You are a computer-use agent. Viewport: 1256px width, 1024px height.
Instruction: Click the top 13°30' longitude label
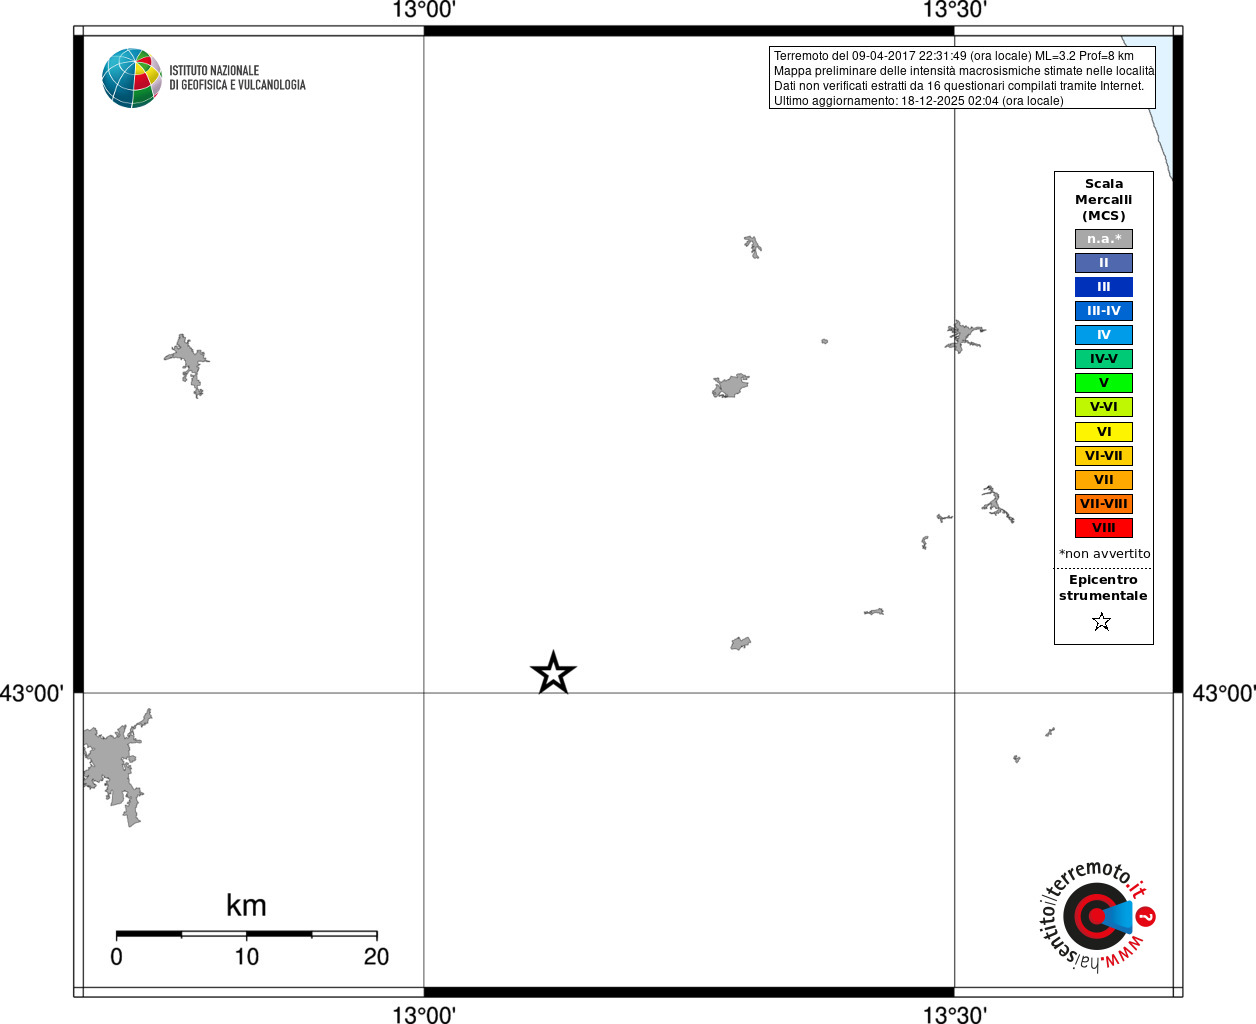[x=955, y=10]
